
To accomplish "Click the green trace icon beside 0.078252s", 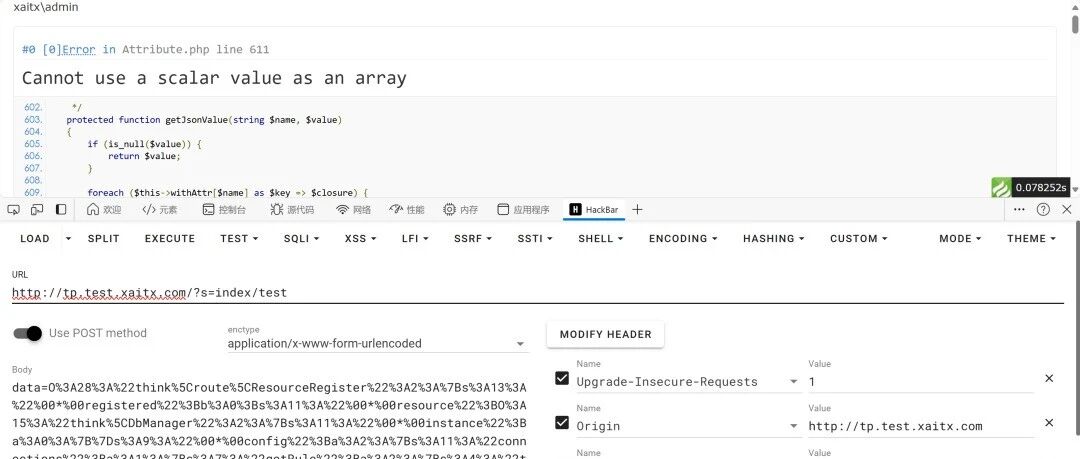I will (x=1001, y=187).
